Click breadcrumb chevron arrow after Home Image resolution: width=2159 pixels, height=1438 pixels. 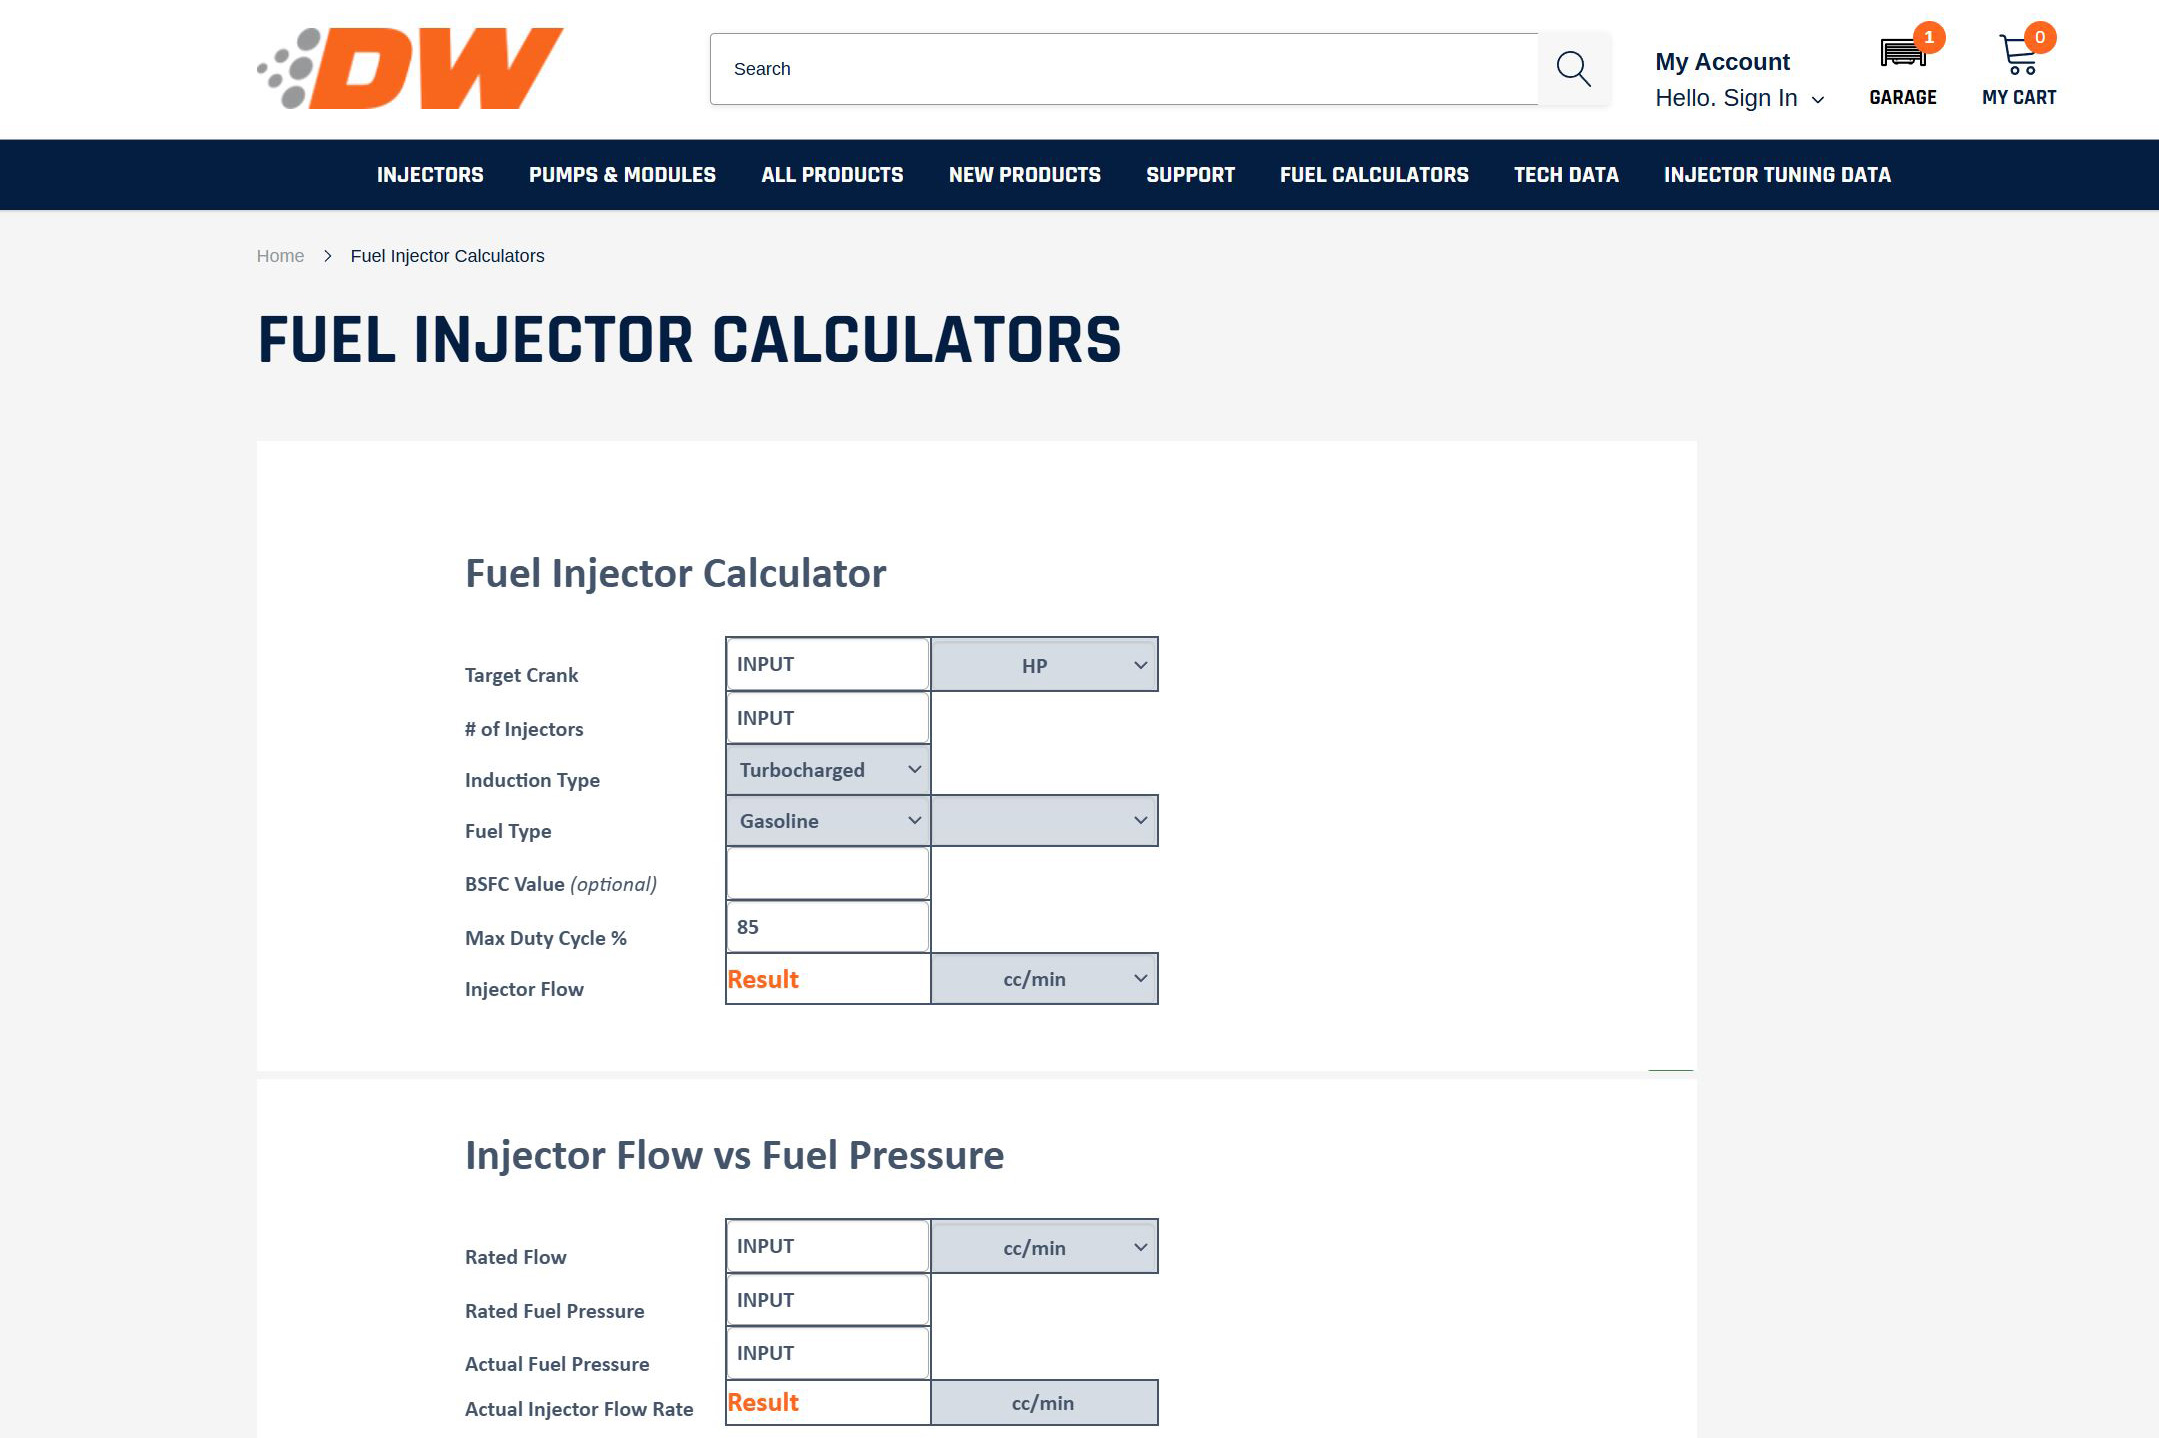pyautogui.click(x=328, y=256)
